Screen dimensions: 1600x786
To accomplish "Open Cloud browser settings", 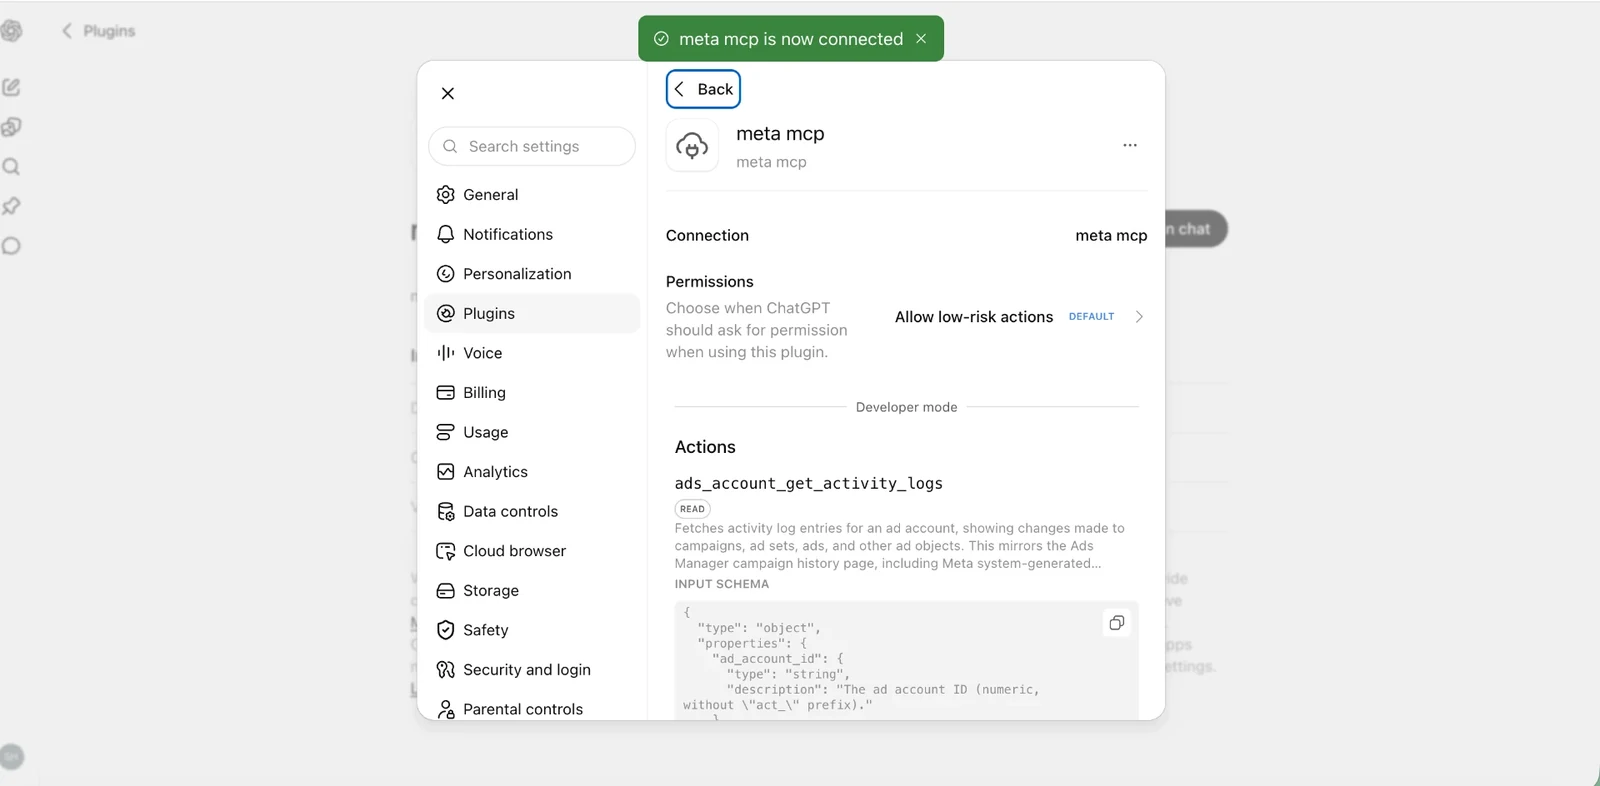I will pos(532,551).
